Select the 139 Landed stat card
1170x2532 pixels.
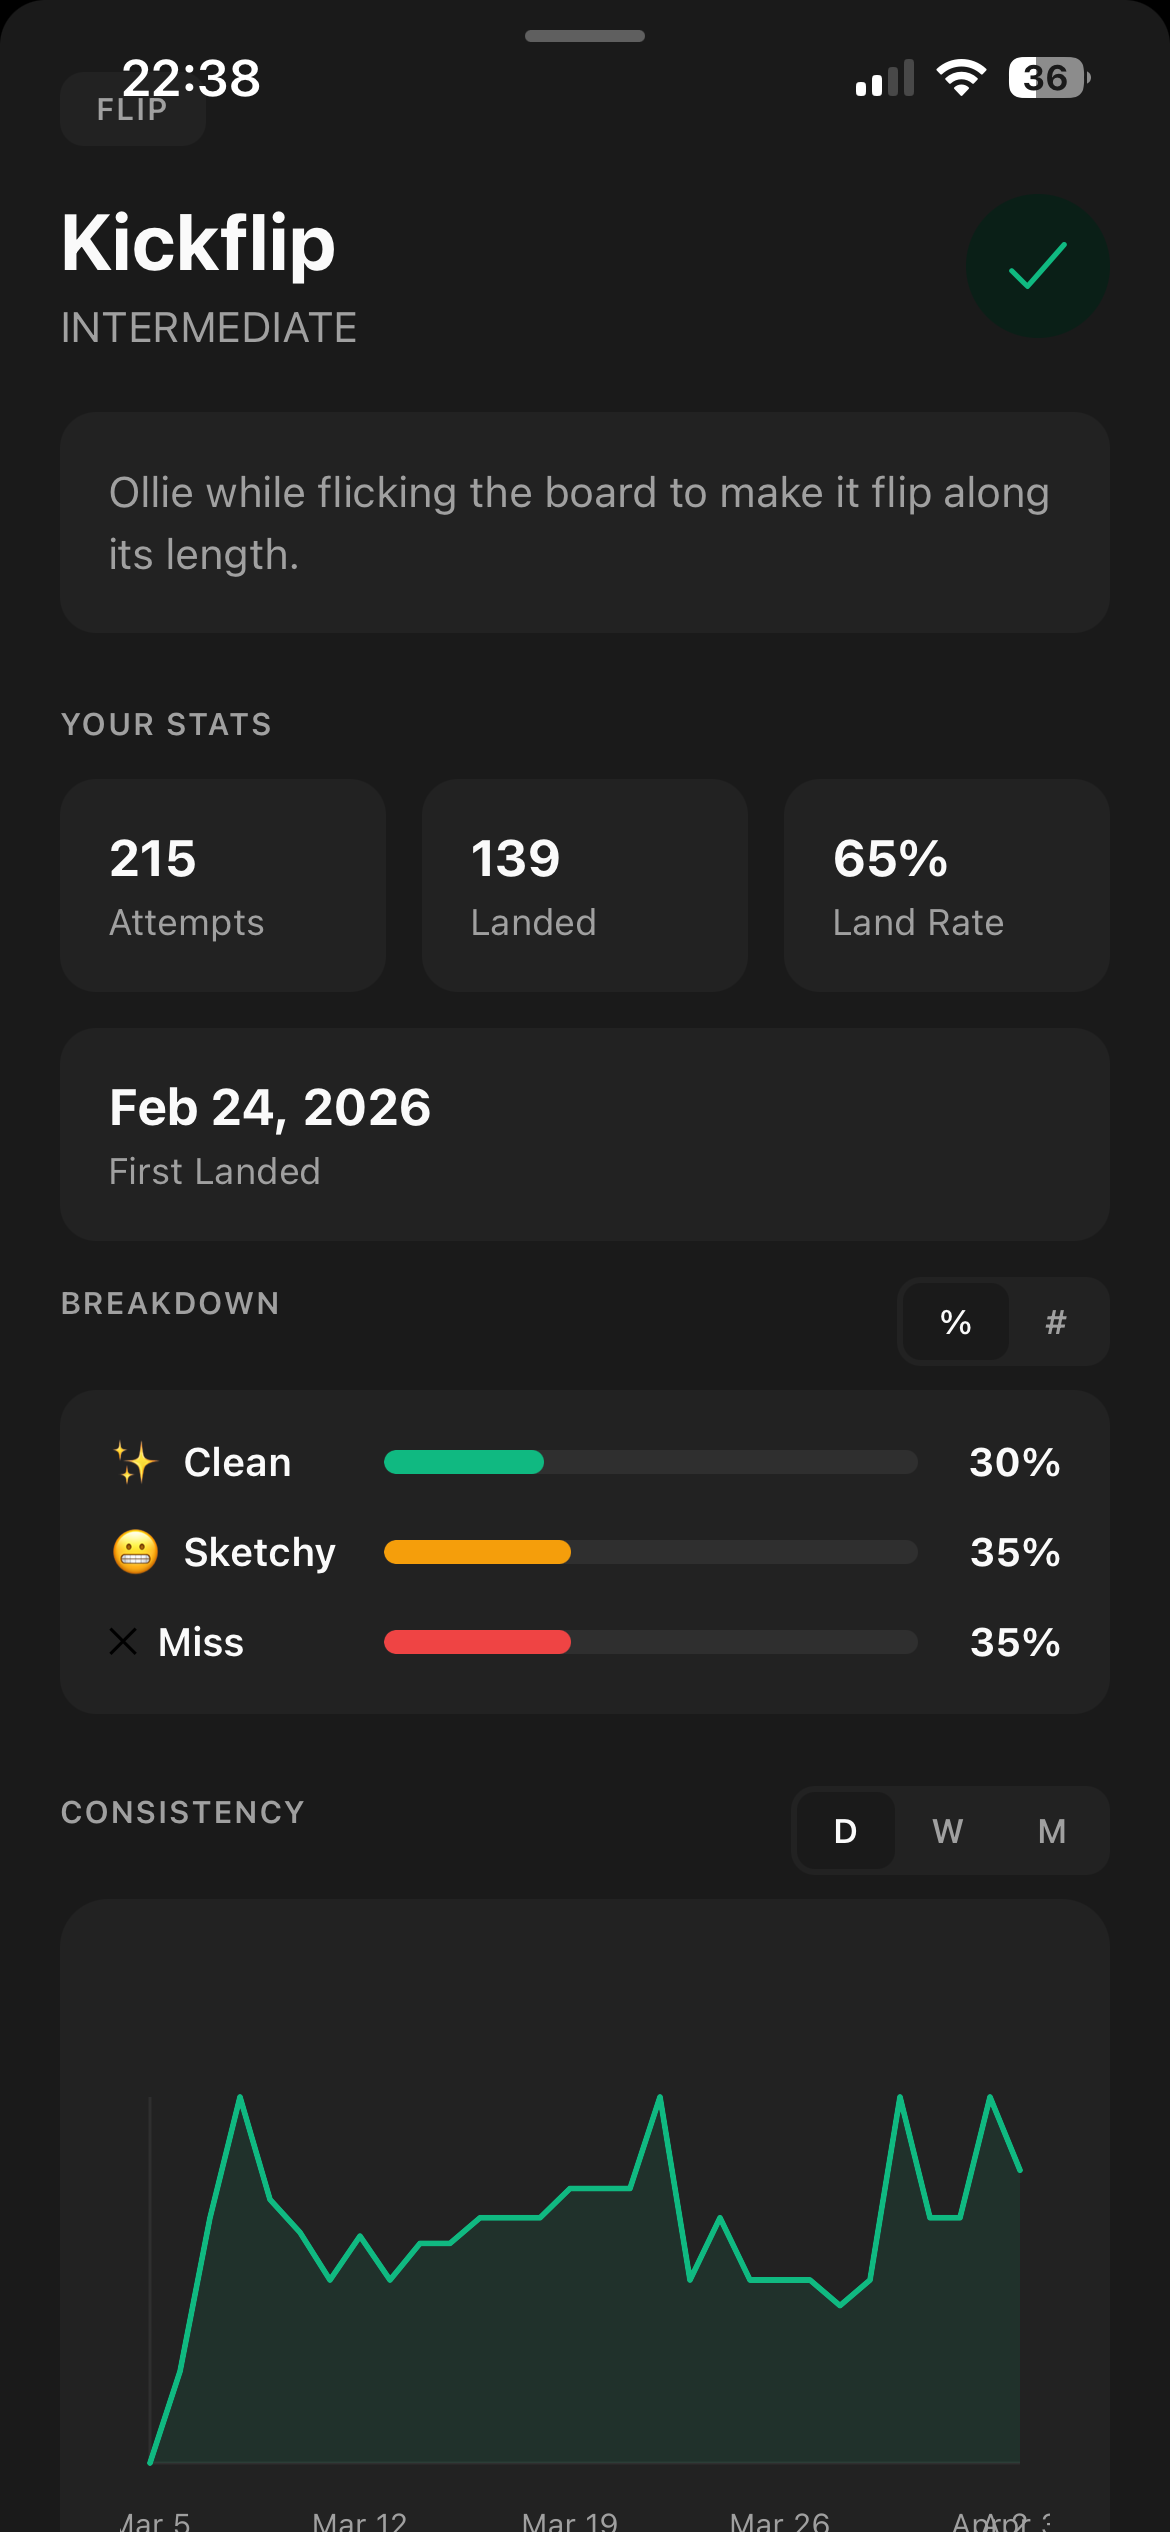tap(584, 884)
